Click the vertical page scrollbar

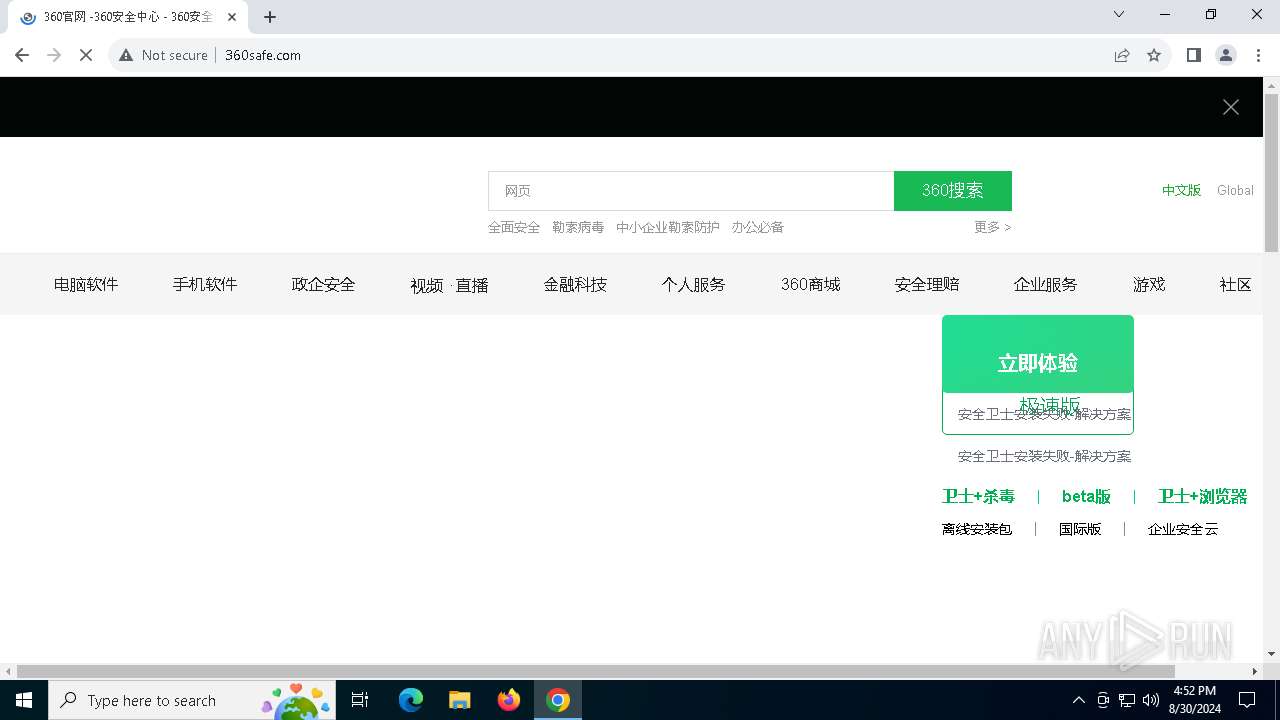click(1271, 172)
